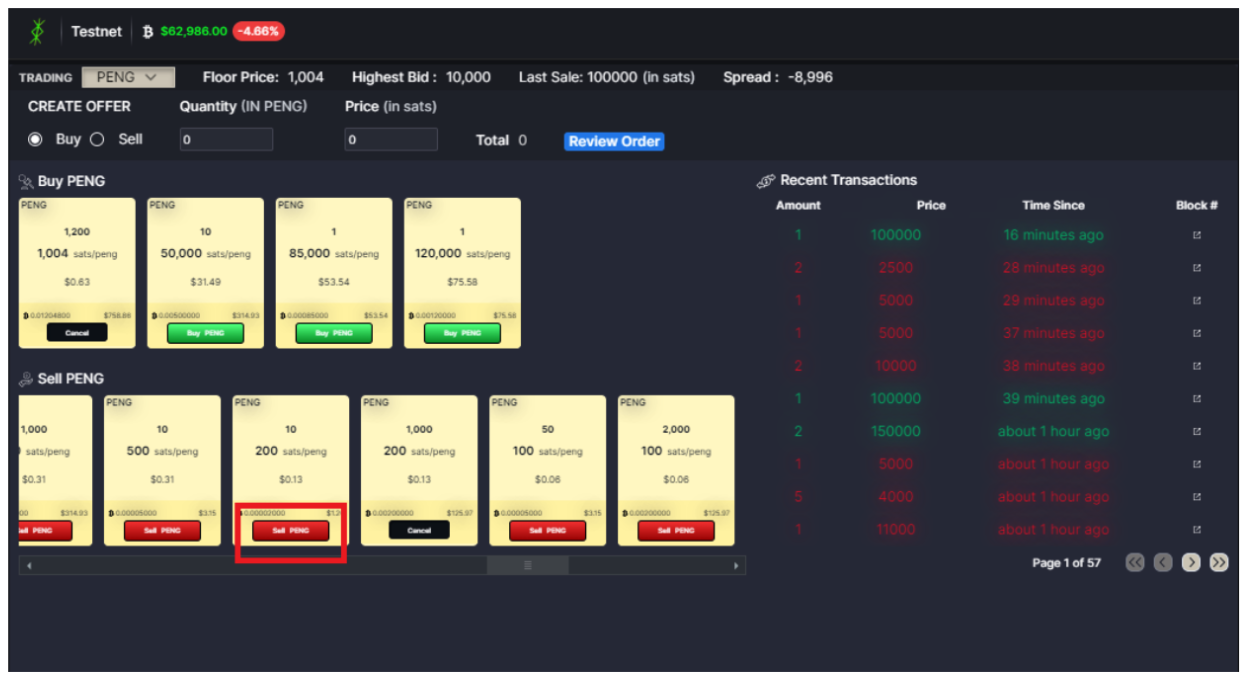Screen dimensions: 1246x680
Task: Go to first transactions page
Action: click(1134, 563)
